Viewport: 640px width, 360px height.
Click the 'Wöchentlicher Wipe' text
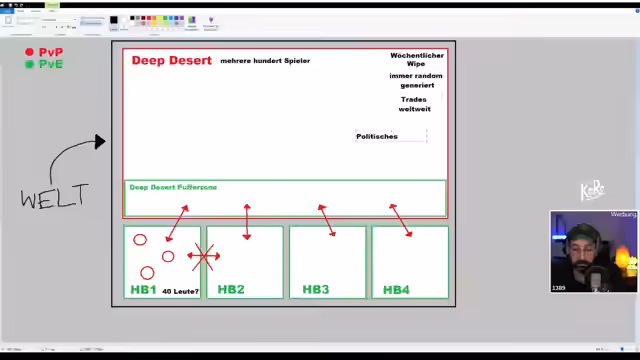(x=417, y=60)
